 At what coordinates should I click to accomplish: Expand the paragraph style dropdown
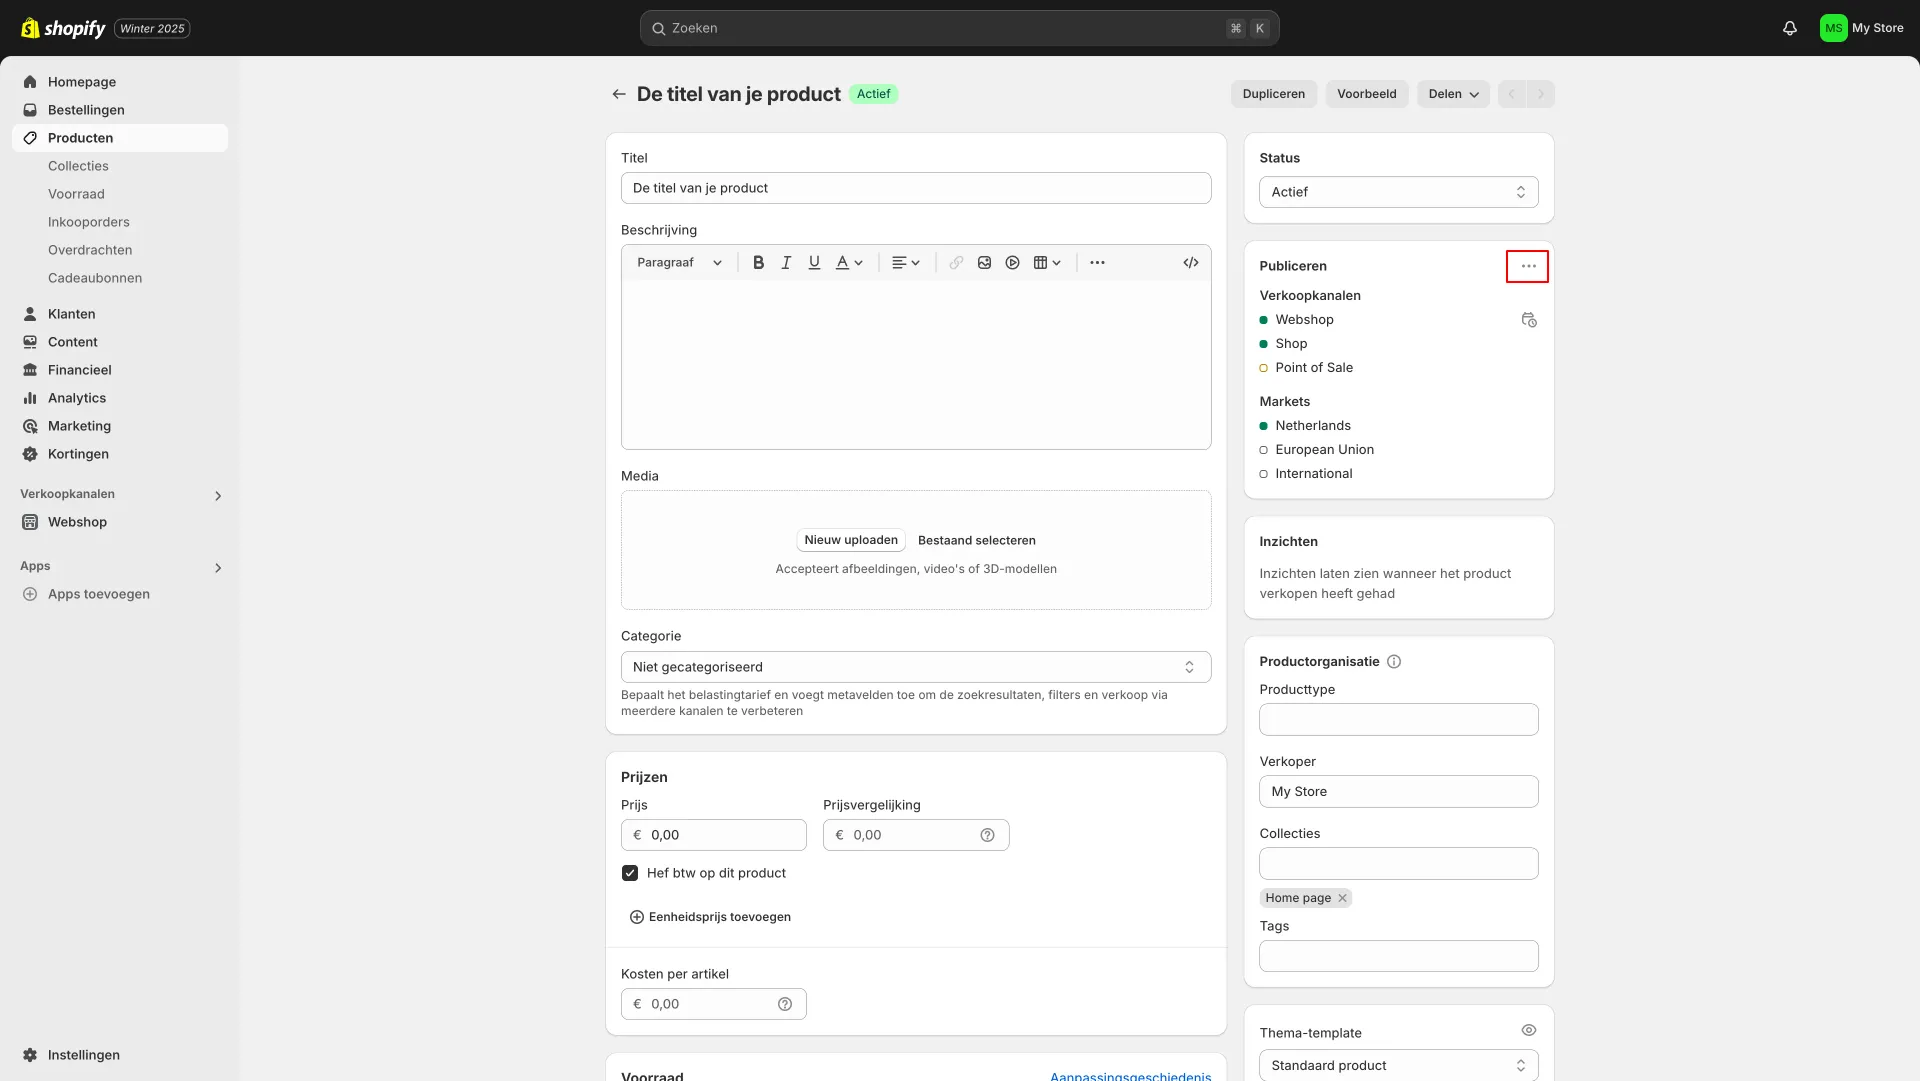pos(676,262)
